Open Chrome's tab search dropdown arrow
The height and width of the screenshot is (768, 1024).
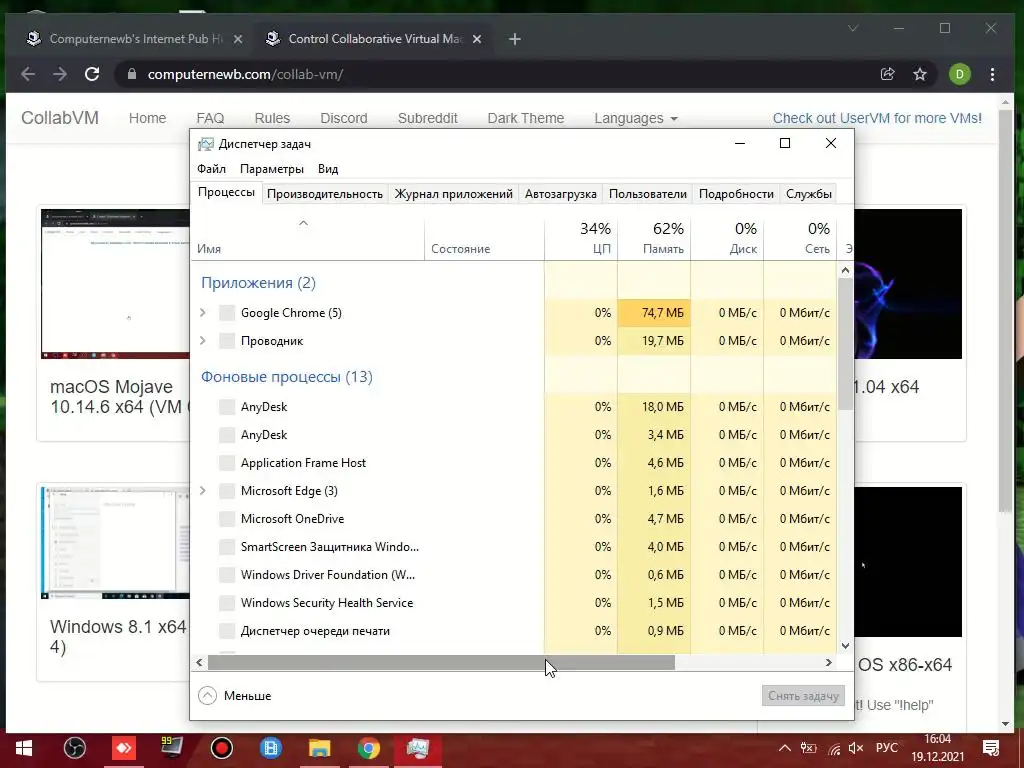853,29
